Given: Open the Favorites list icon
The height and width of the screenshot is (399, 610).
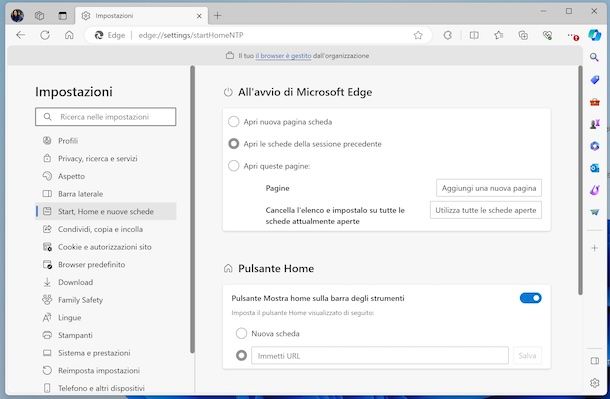Looking at the screenshot, I should (499, 35).
